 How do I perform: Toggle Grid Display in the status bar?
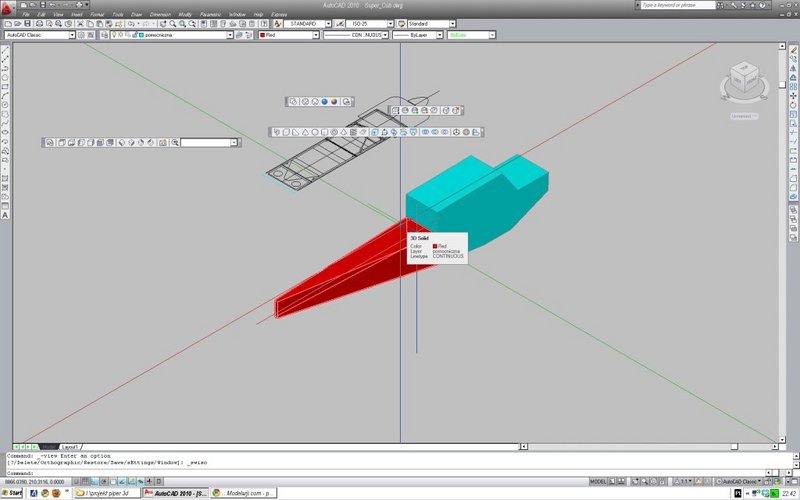click(x=85, y=481)
